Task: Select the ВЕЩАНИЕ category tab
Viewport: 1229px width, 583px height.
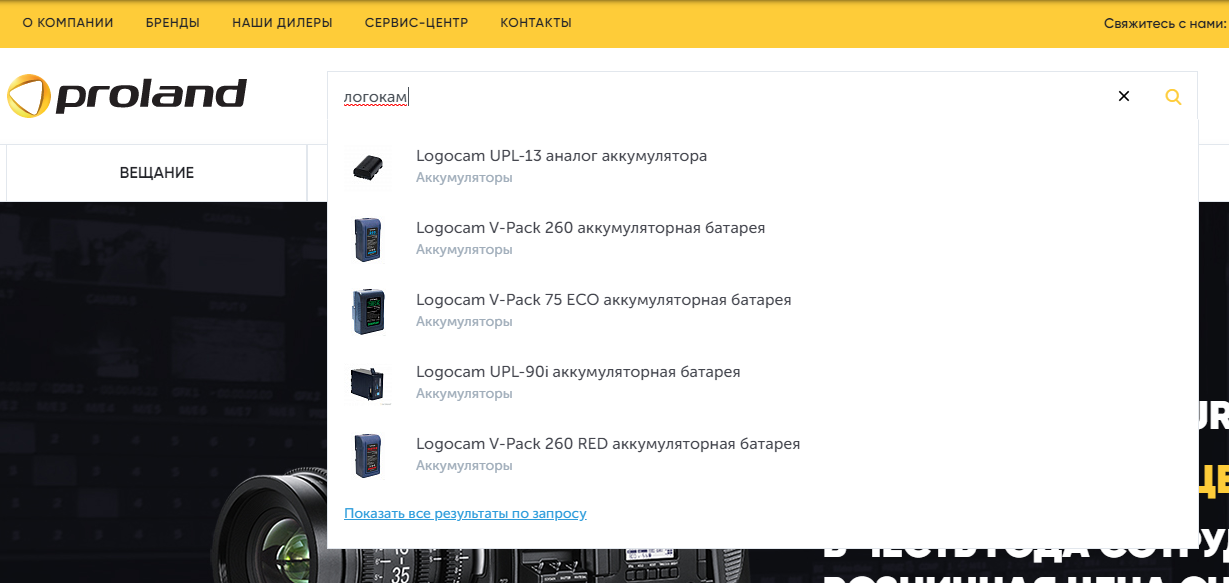Action: pyautogui.click(x=157, y=173)
